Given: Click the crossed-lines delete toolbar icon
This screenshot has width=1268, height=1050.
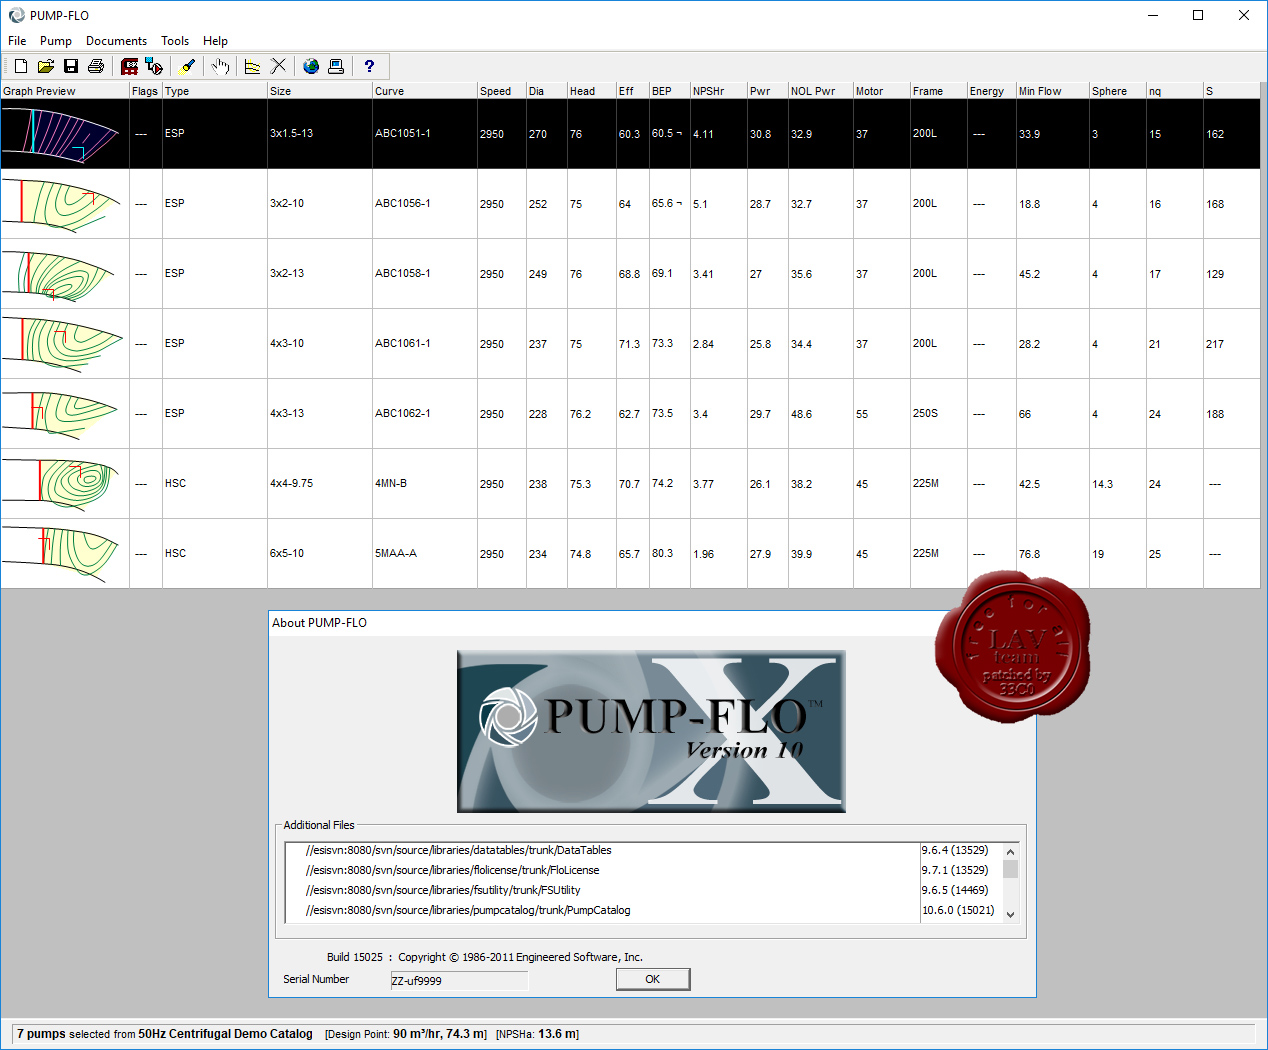Looking at the screenshot, I should 278,66.
